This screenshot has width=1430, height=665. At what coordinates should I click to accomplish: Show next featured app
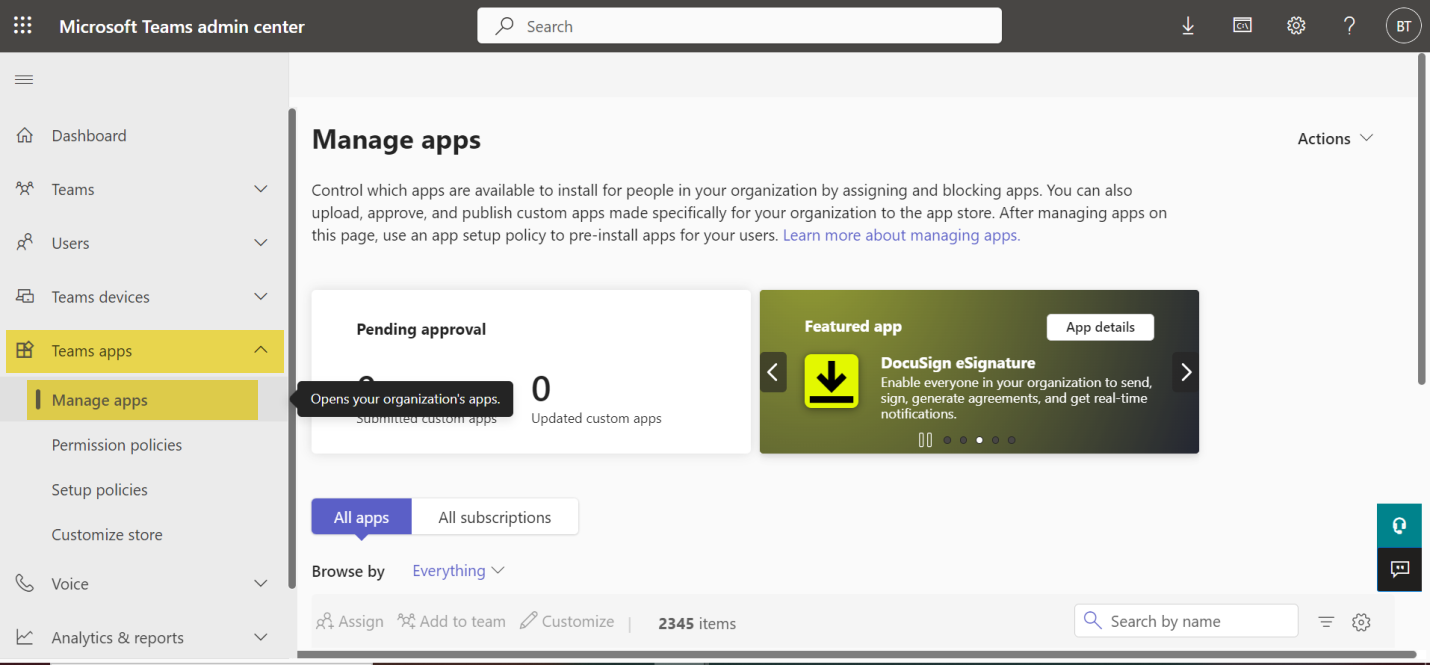click(1186, 372)
